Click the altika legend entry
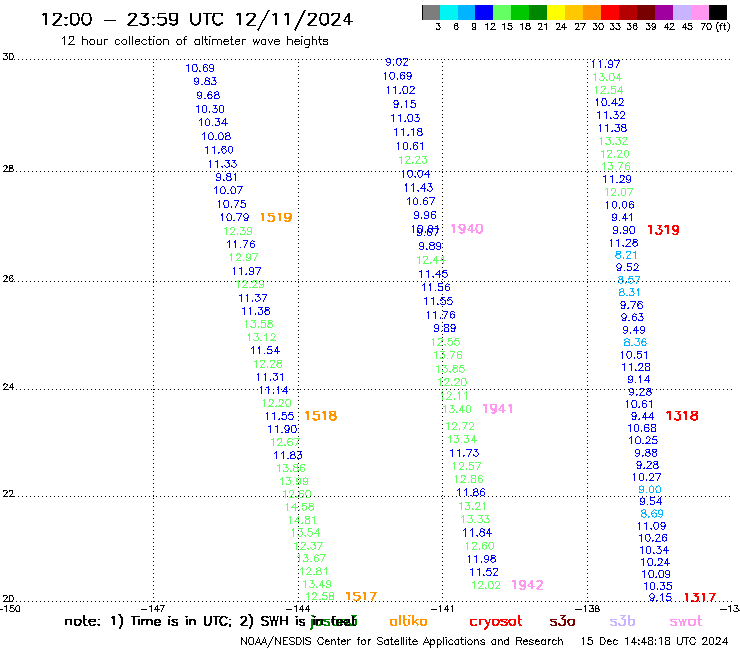This screenshot has height=650, width=740. click(x=408, y=621)
